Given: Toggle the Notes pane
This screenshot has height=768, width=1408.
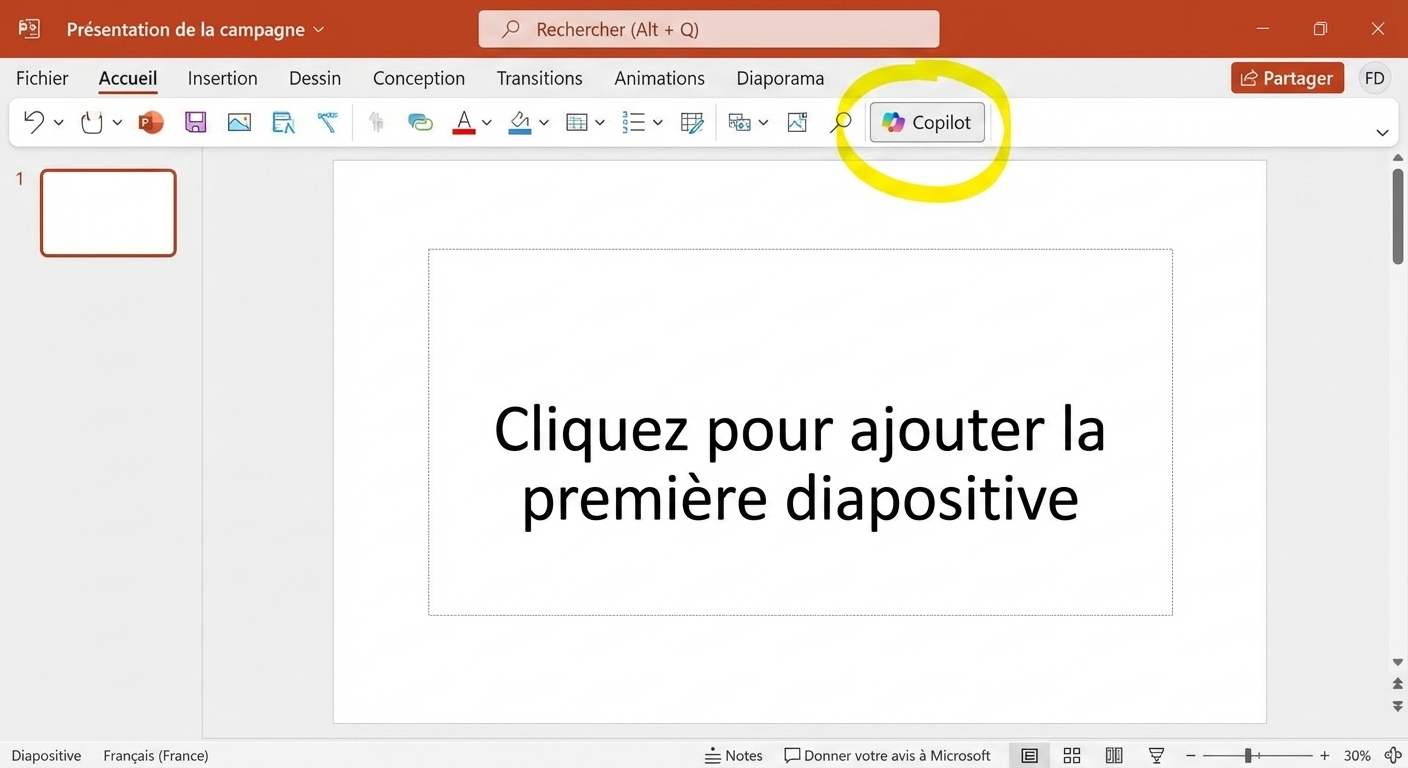Looking at the screenshot, I should 734,756.
